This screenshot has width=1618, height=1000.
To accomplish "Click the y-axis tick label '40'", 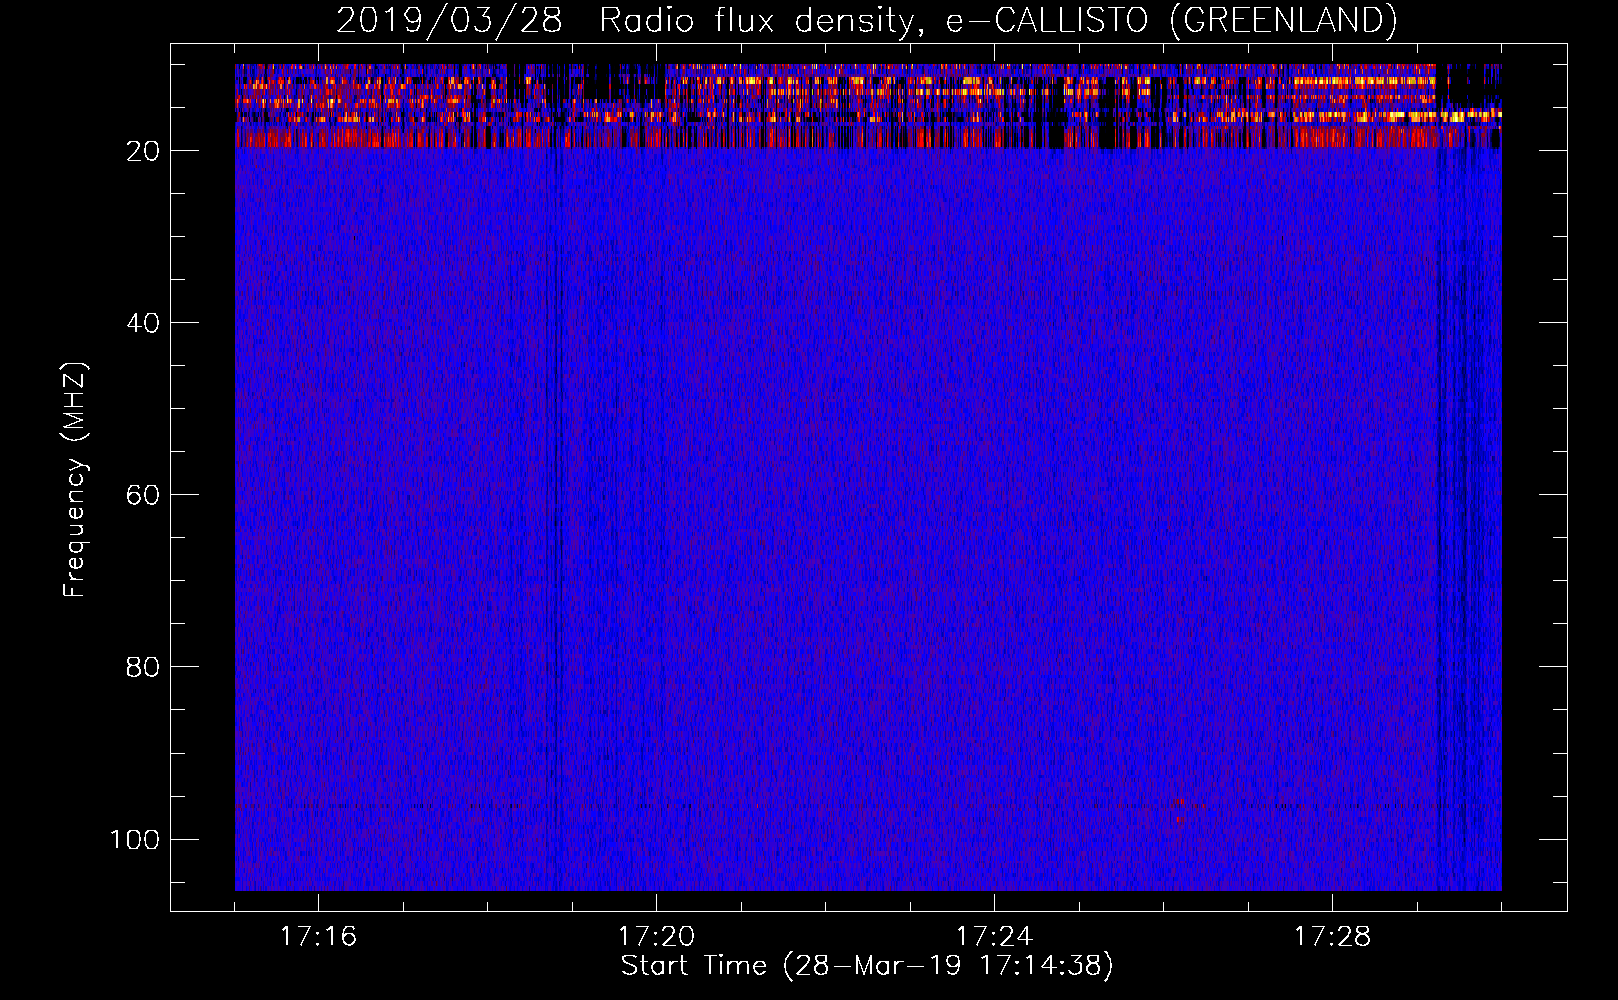I will tap(144, 323).
